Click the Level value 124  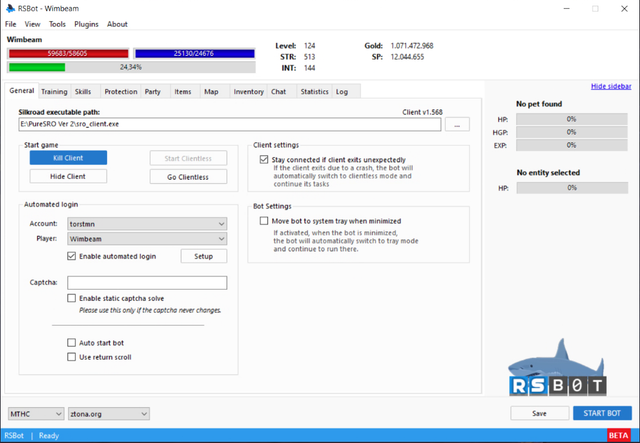pyautogui.click(x=309, y=46)
